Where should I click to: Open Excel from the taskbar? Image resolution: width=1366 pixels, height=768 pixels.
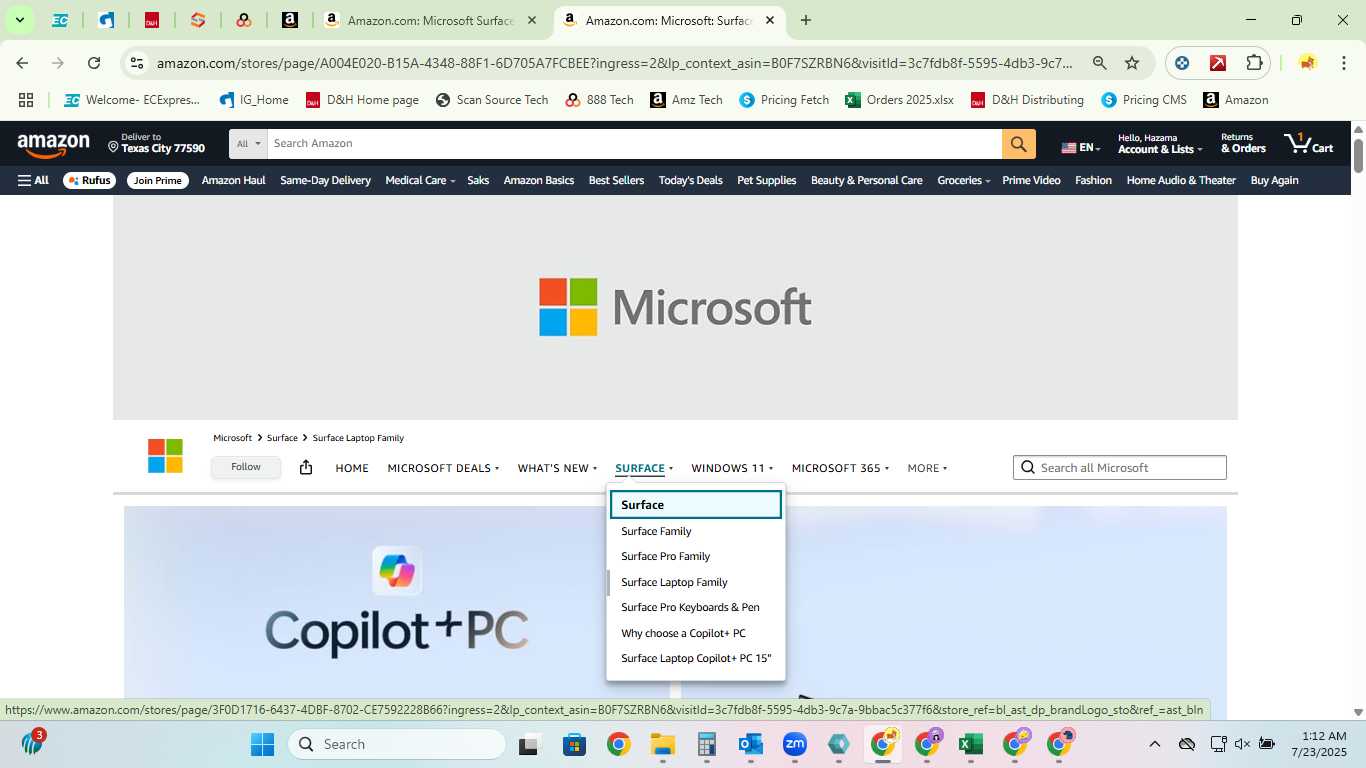pyautogui.click(x=969, y=744)
